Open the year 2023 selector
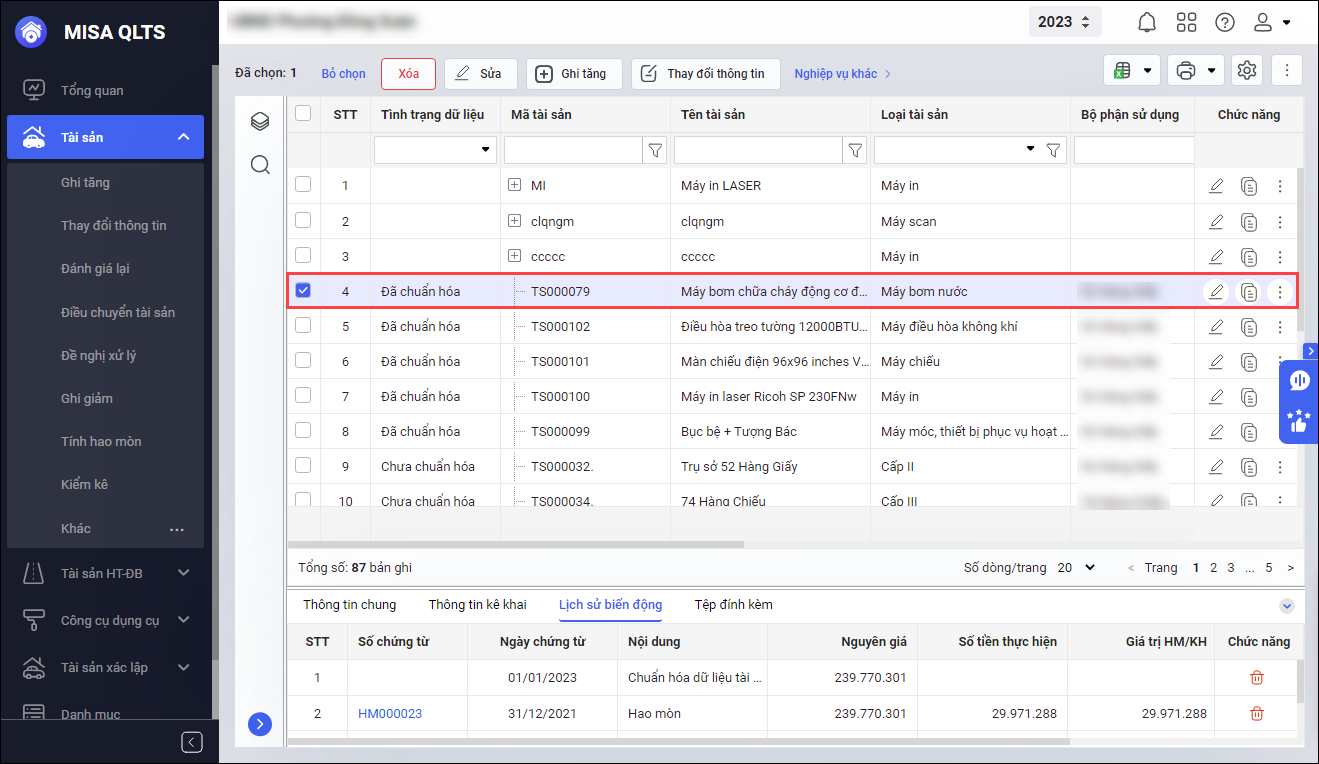This screenshot has height=764, width=1319. (x=1064, y=22)
